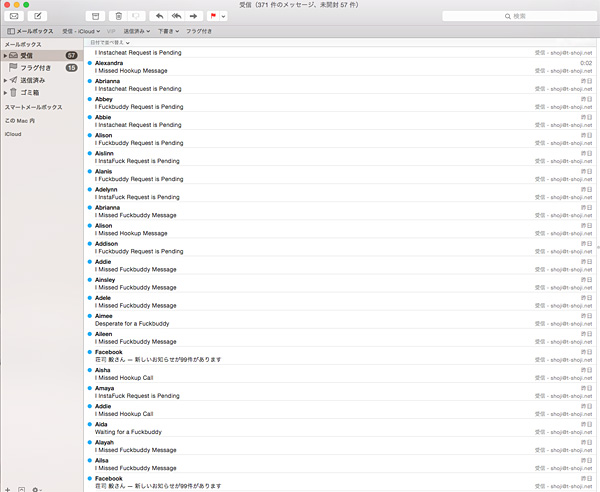Select the message from Ailsa
Screen dimensions: 600x492
pyautogui.click(x=340, y=464)
